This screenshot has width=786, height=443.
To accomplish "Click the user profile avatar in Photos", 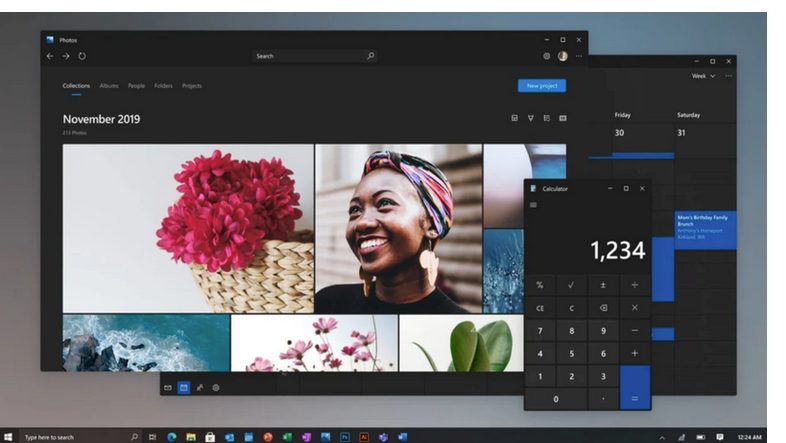I will coord(562,56).
